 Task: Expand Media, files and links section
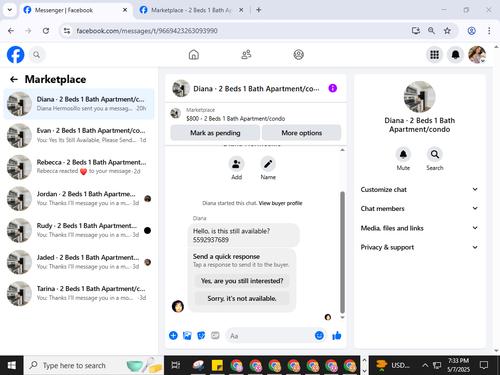(x=419, y=228)
